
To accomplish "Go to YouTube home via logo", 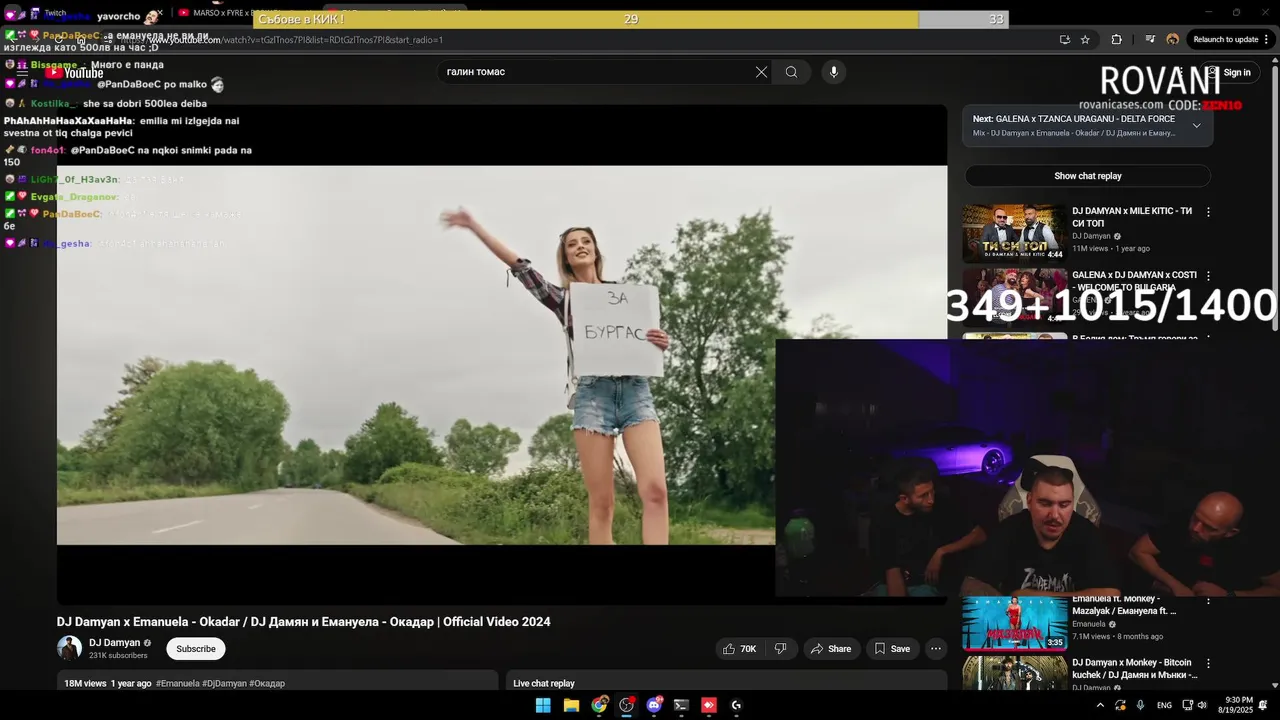I will point(74,72).
